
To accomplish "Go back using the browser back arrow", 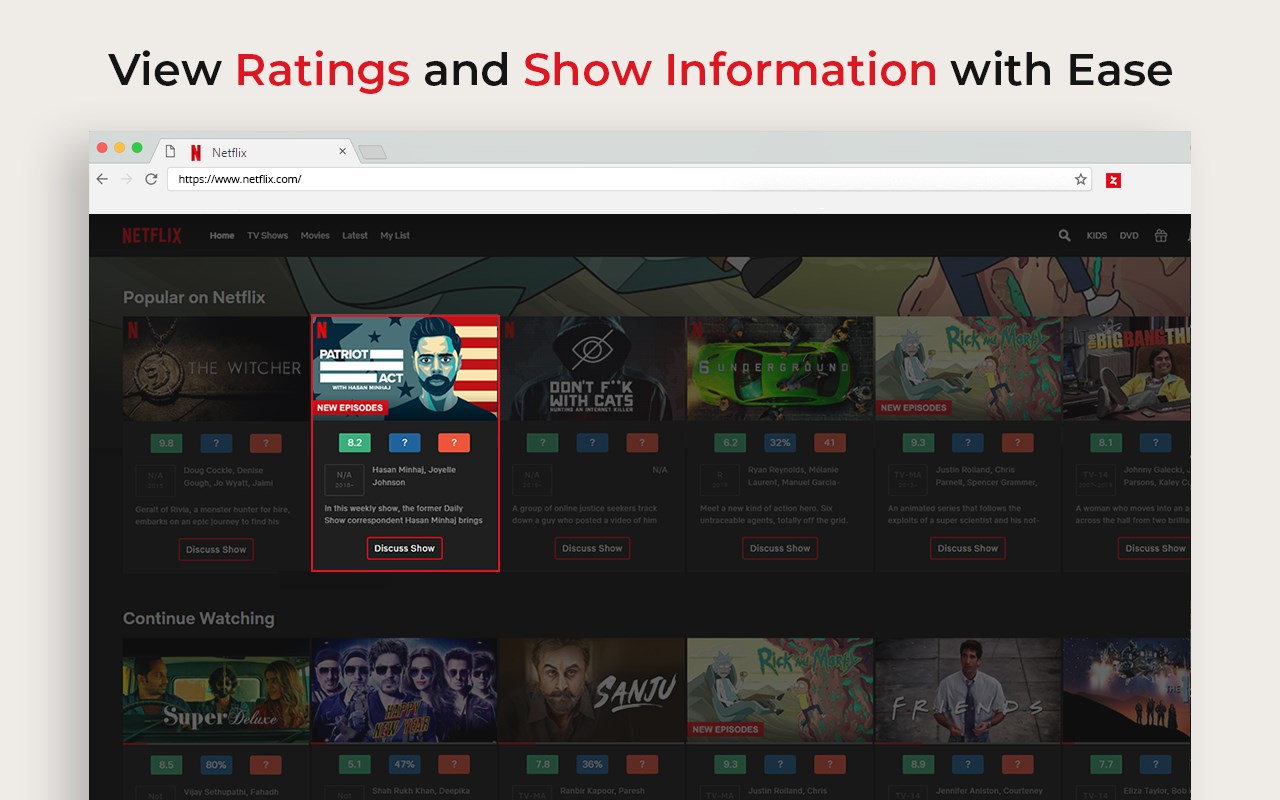I will pos(102,179).
